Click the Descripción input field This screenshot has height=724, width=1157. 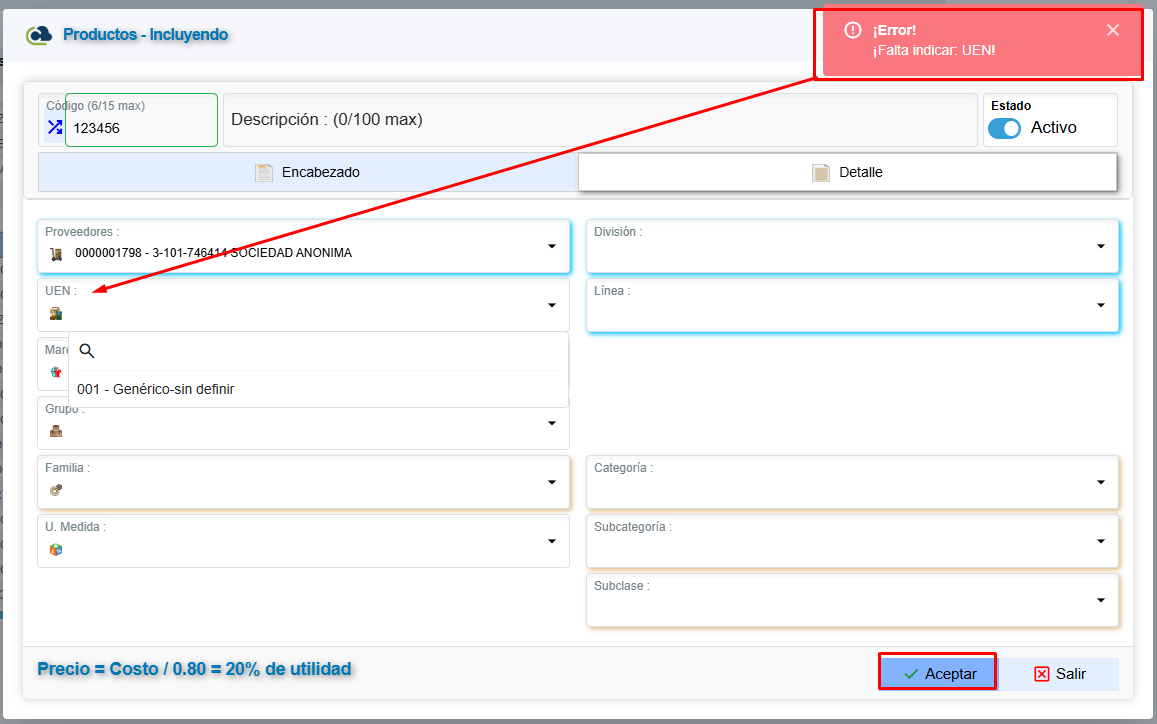tap(600, 120)
